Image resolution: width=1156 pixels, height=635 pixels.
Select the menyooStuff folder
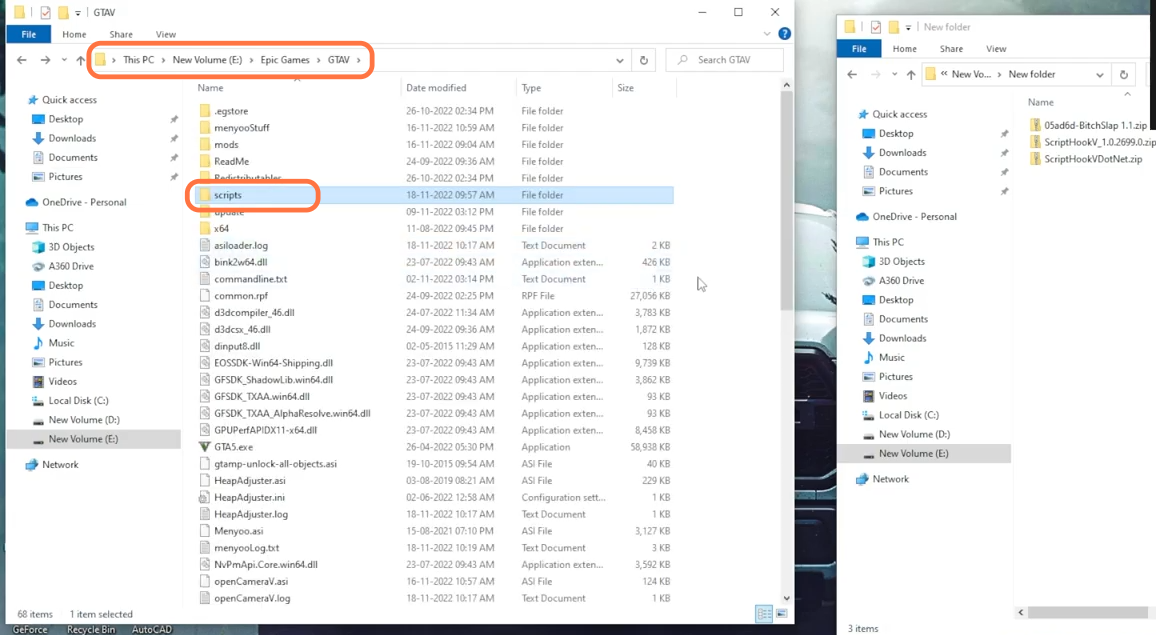242,128
